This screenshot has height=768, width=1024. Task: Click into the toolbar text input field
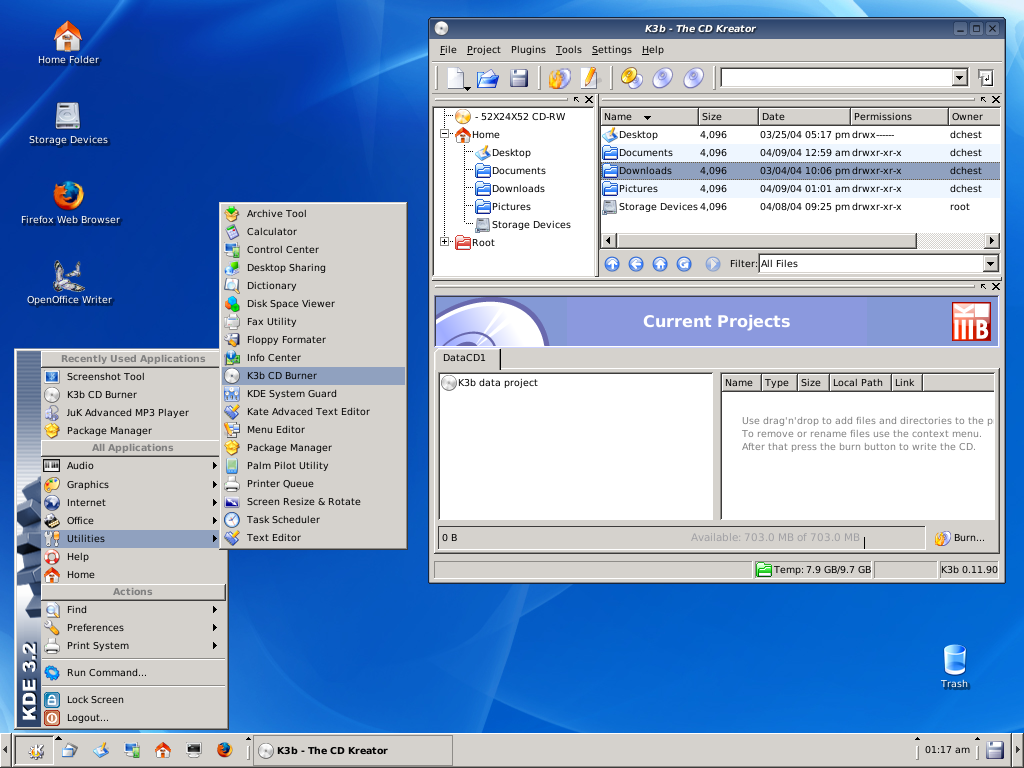coord(837,78)
